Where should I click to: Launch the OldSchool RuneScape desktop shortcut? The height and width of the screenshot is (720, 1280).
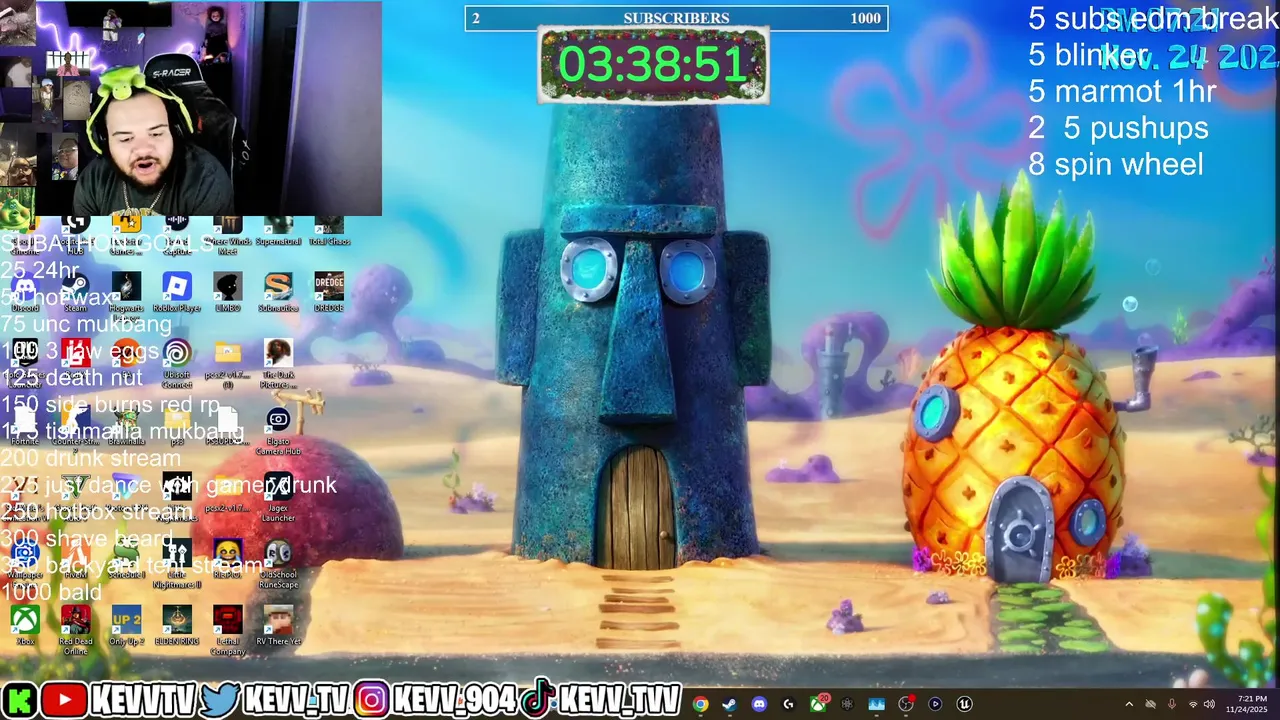[278, 565]
